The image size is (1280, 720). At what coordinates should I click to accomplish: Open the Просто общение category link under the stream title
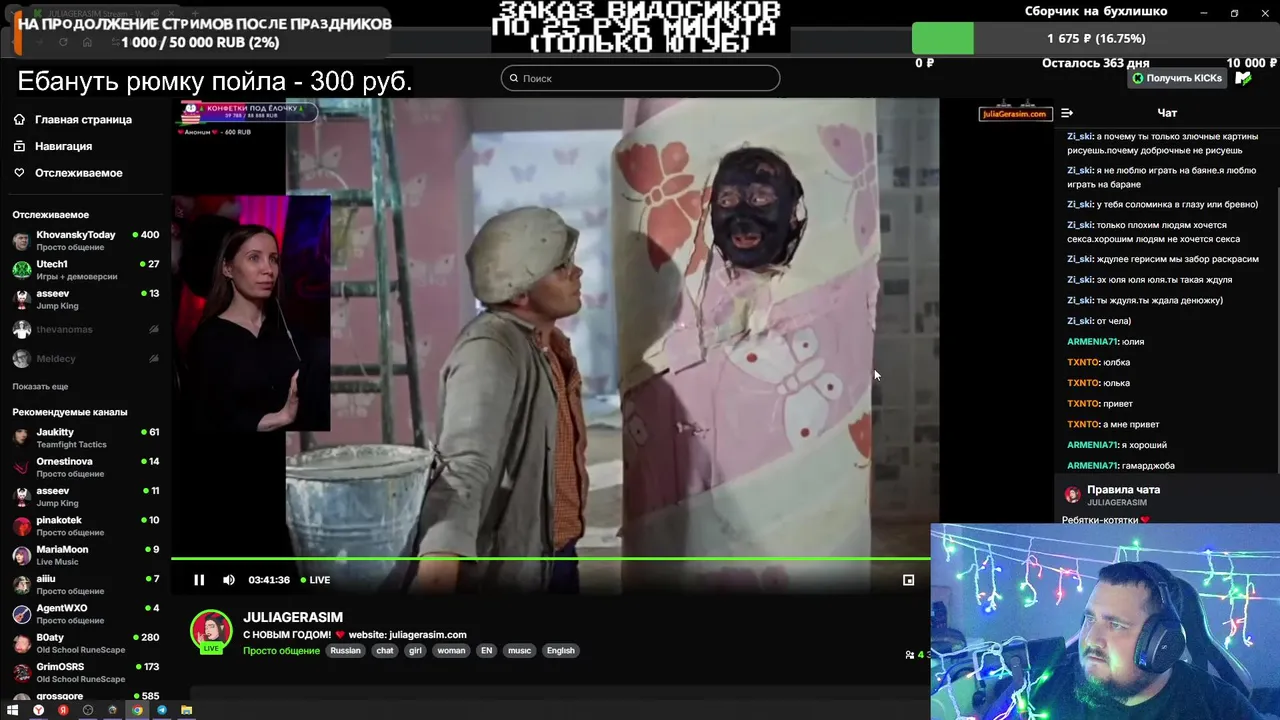tap(282, 650)
